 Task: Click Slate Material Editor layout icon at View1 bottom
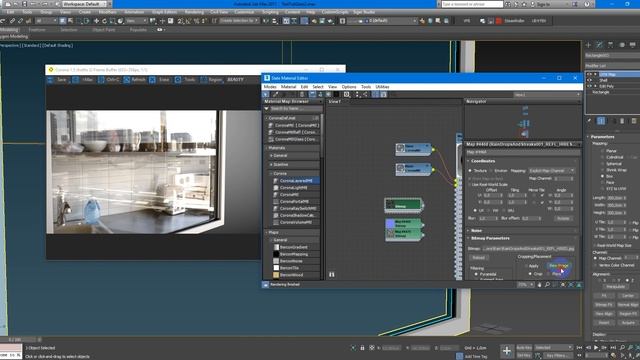[x=331, y=275]
